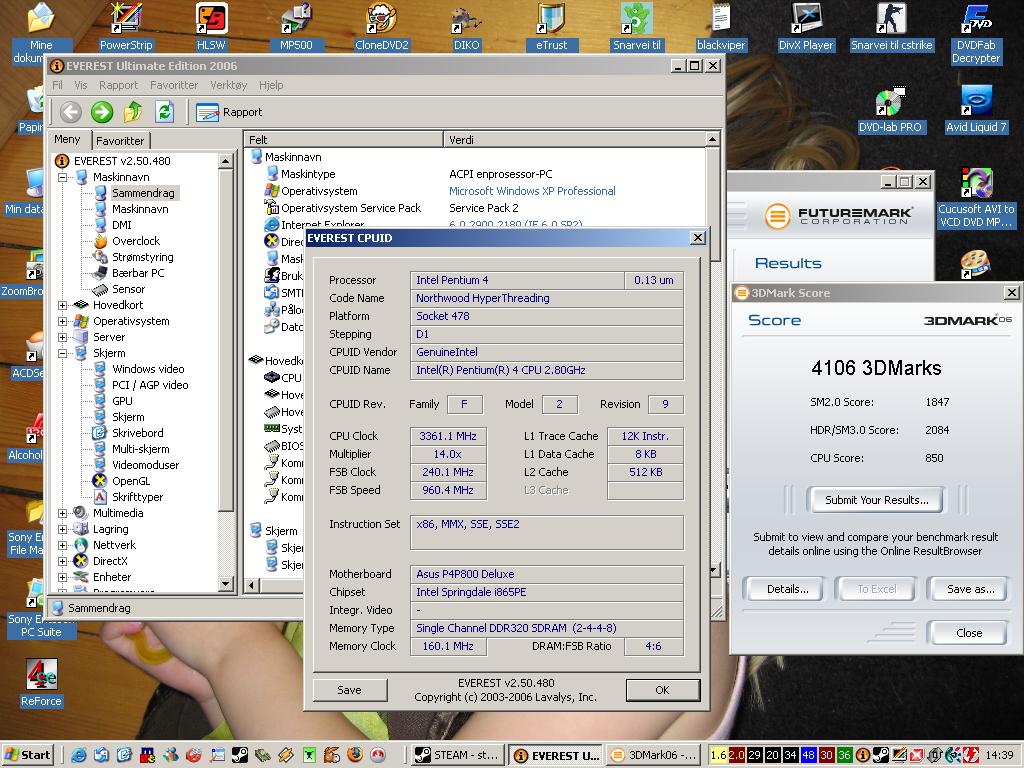Switch to 3DMark06 taskbar button
This screenshot has width=1024, height=768.
pos(653,755)
